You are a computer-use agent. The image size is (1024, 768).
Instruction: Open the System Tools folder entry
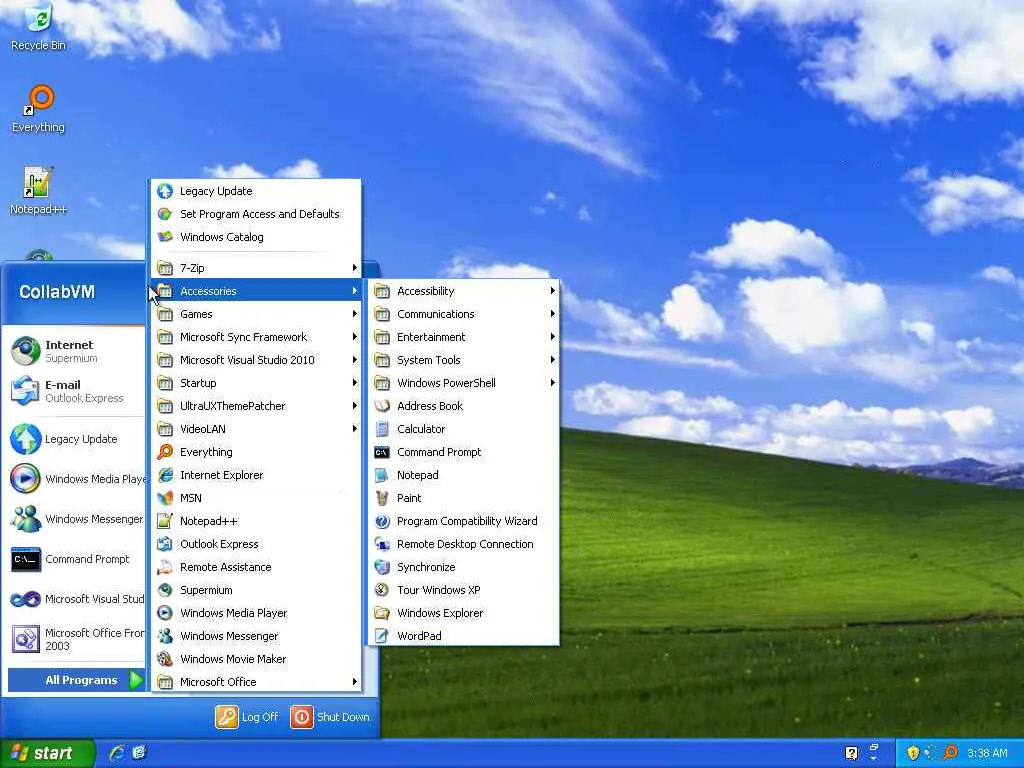464,360
